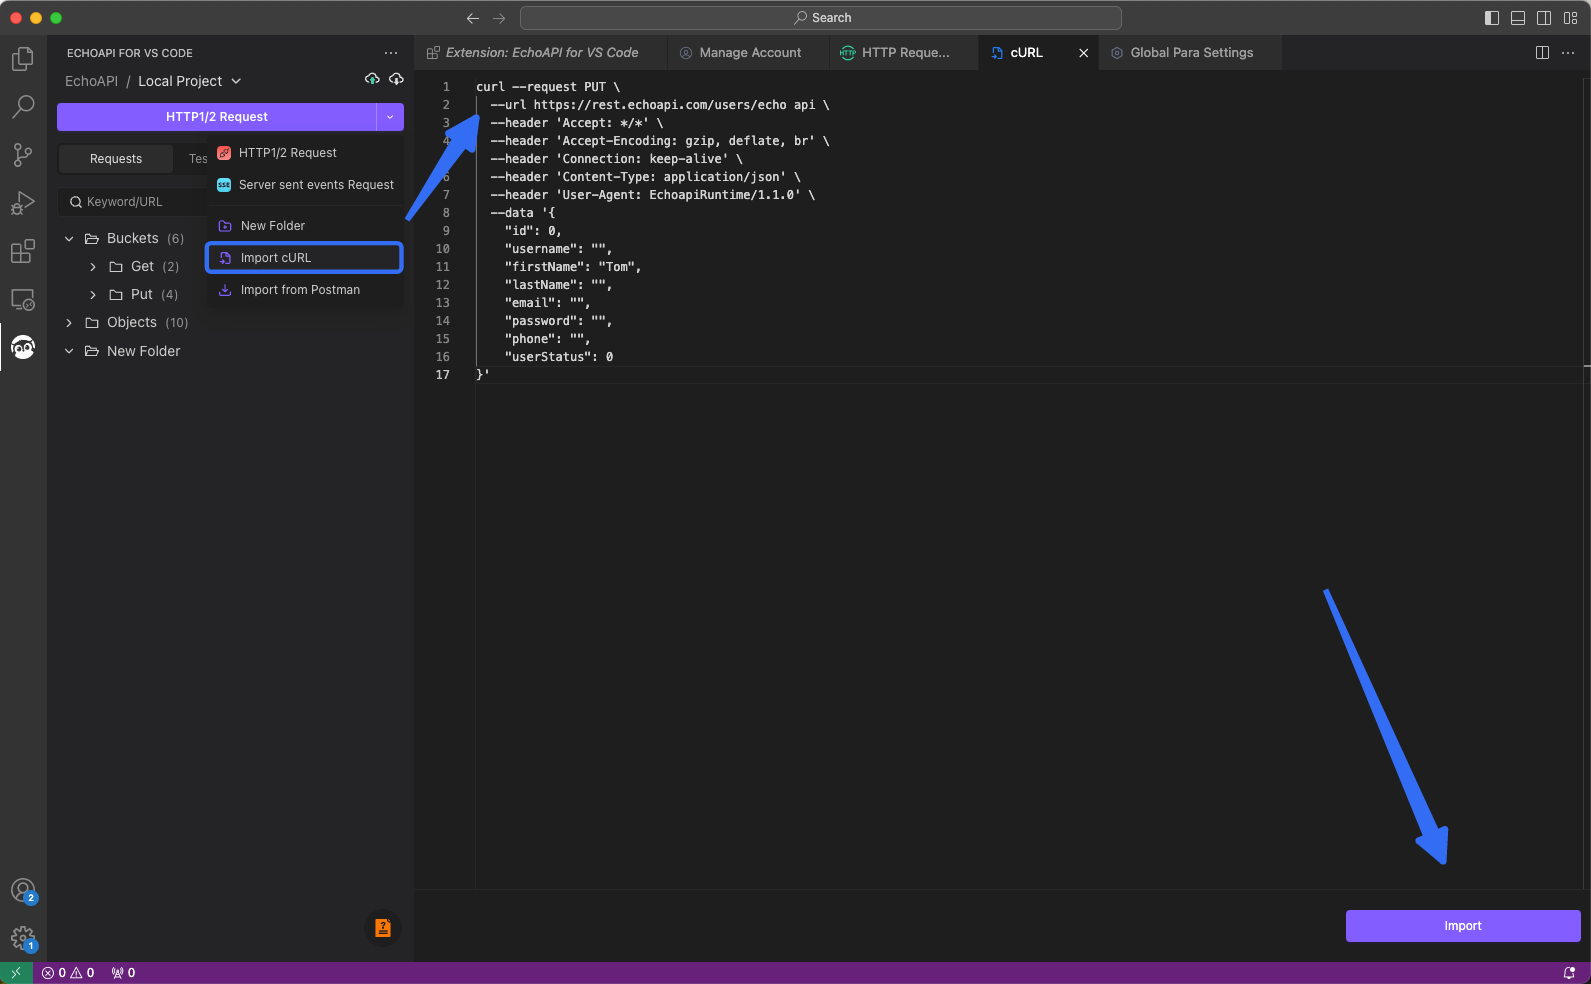
Task: Open the Run and Debug view
Action: [x=23, y=203]
